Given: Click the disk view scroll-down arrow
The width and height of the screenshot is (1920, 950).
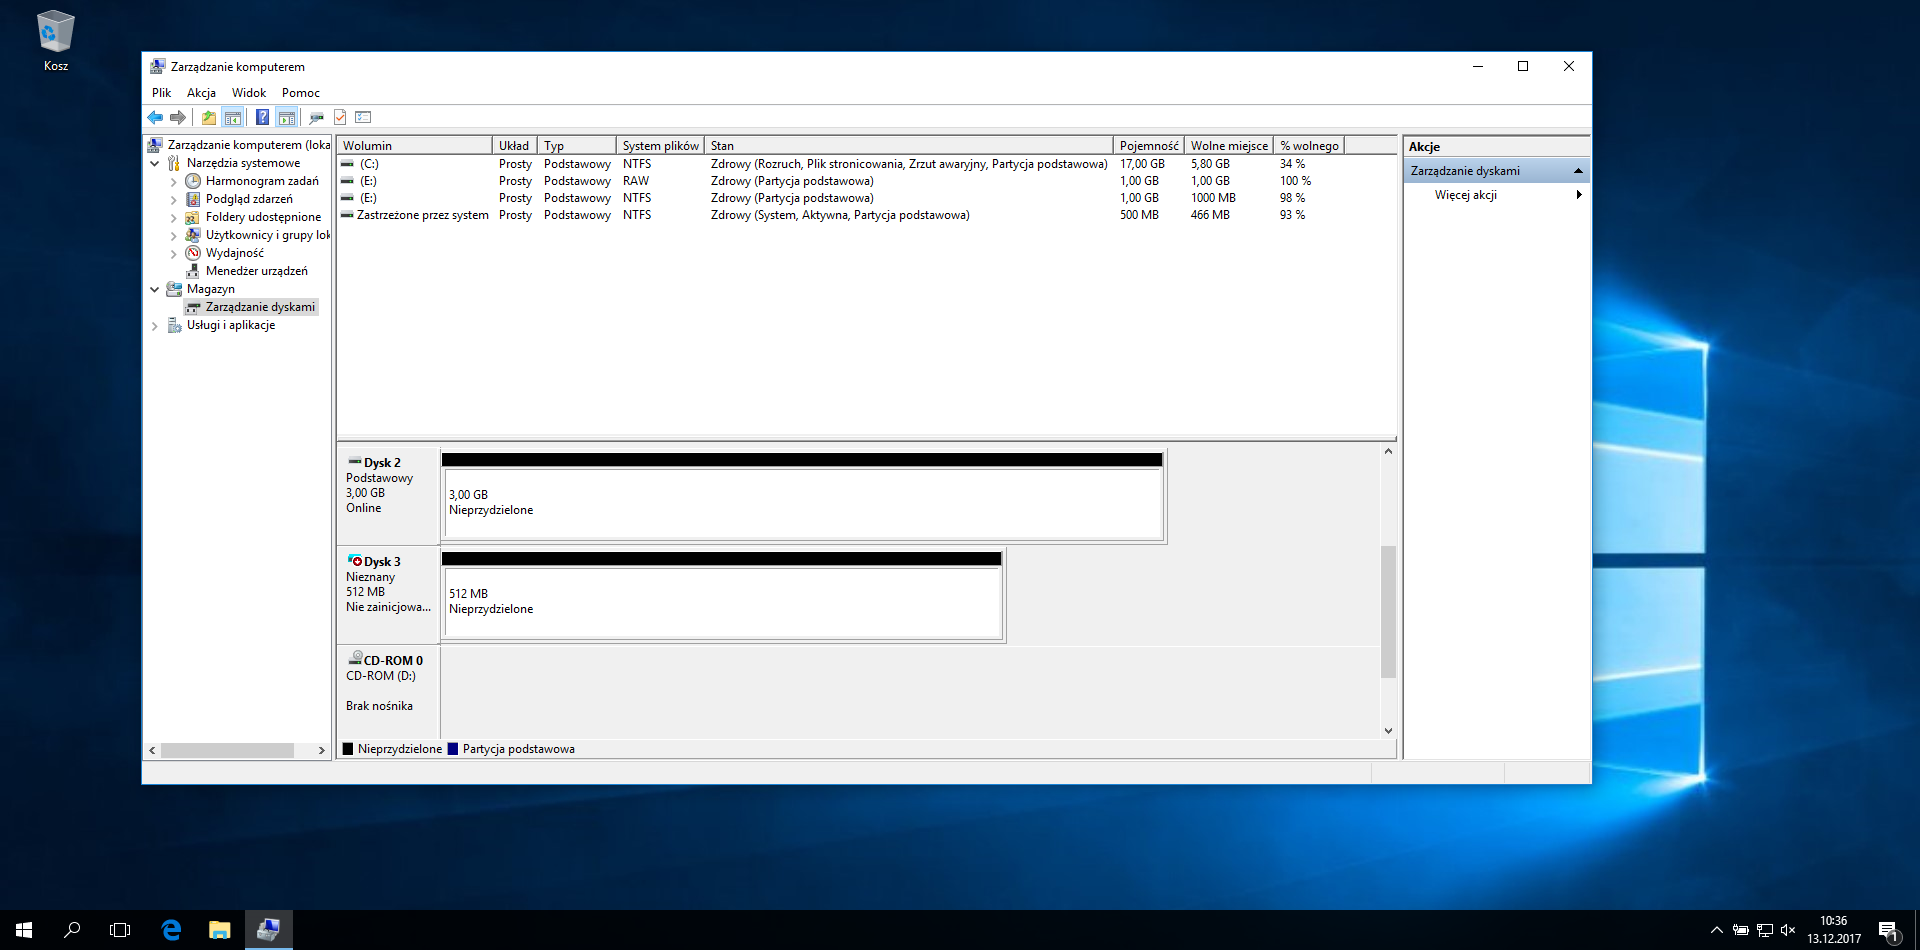Looking at the screenshot, I should tap(1388, 731).
